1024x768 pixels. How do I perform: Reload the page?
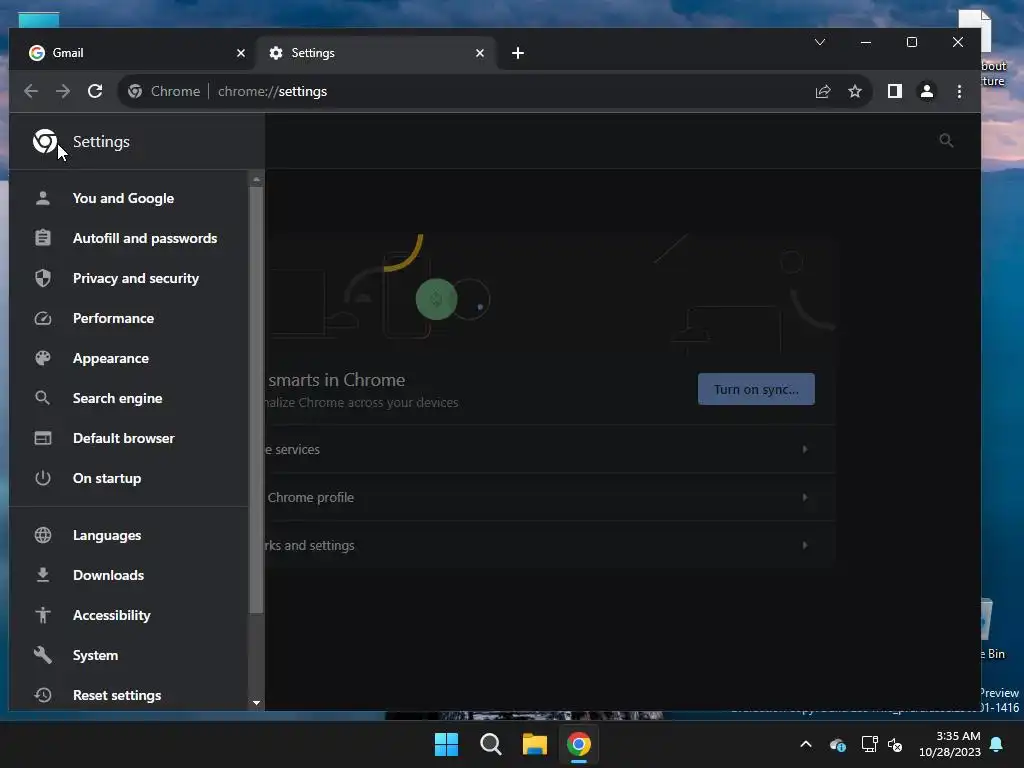[x=95, y=91]
